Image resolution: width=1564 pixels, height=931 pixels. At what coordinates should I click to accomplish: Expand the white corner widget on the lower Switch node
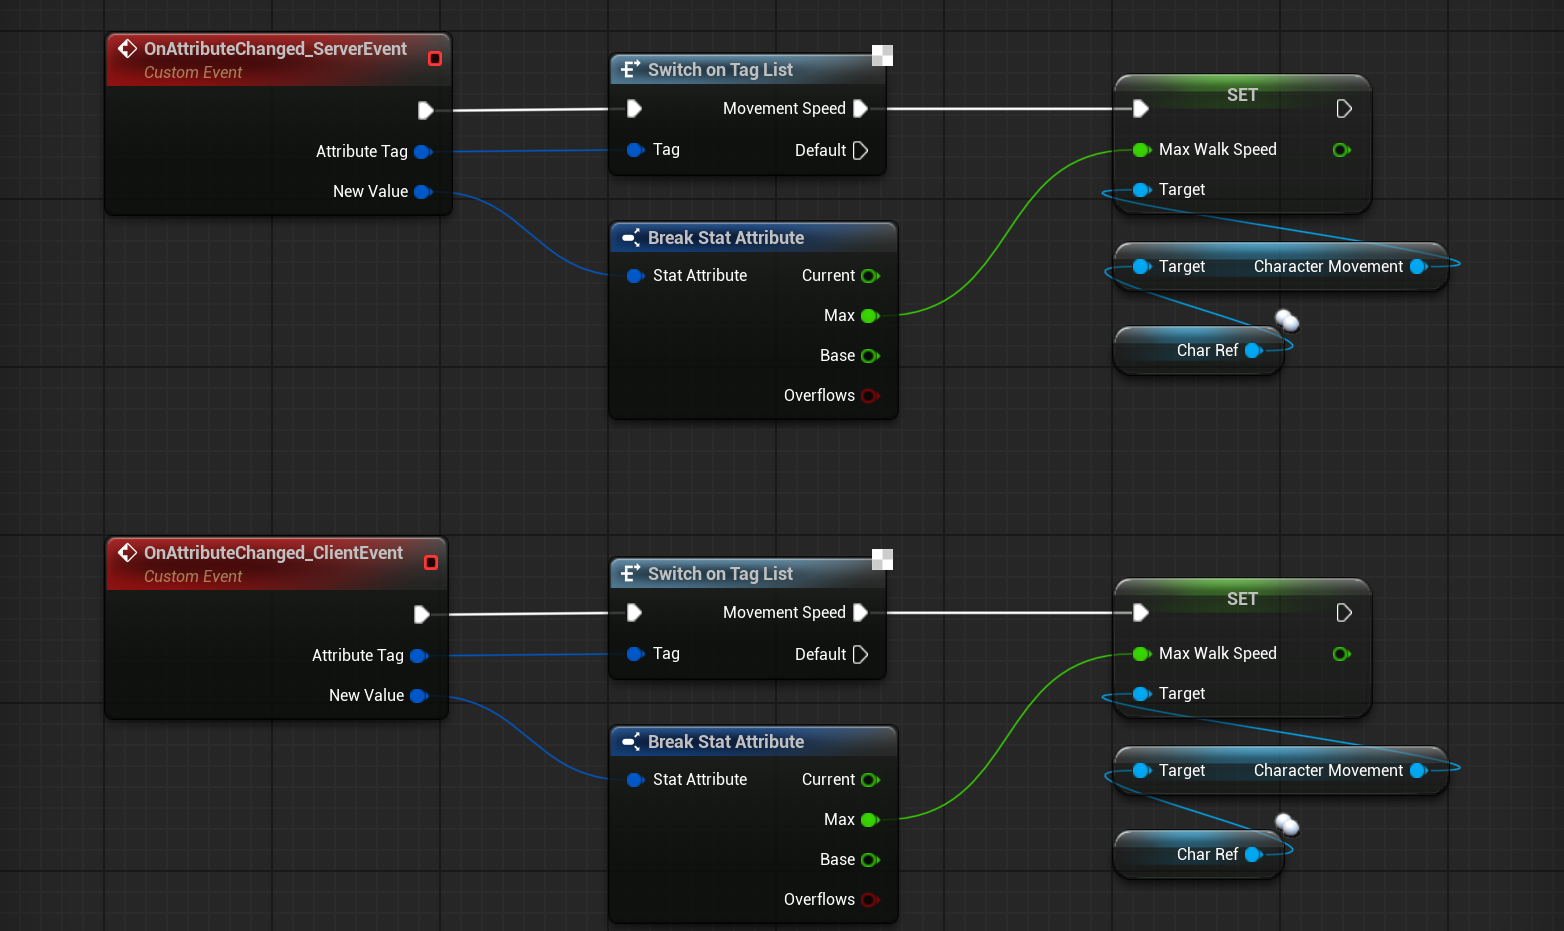coord(881,560)
